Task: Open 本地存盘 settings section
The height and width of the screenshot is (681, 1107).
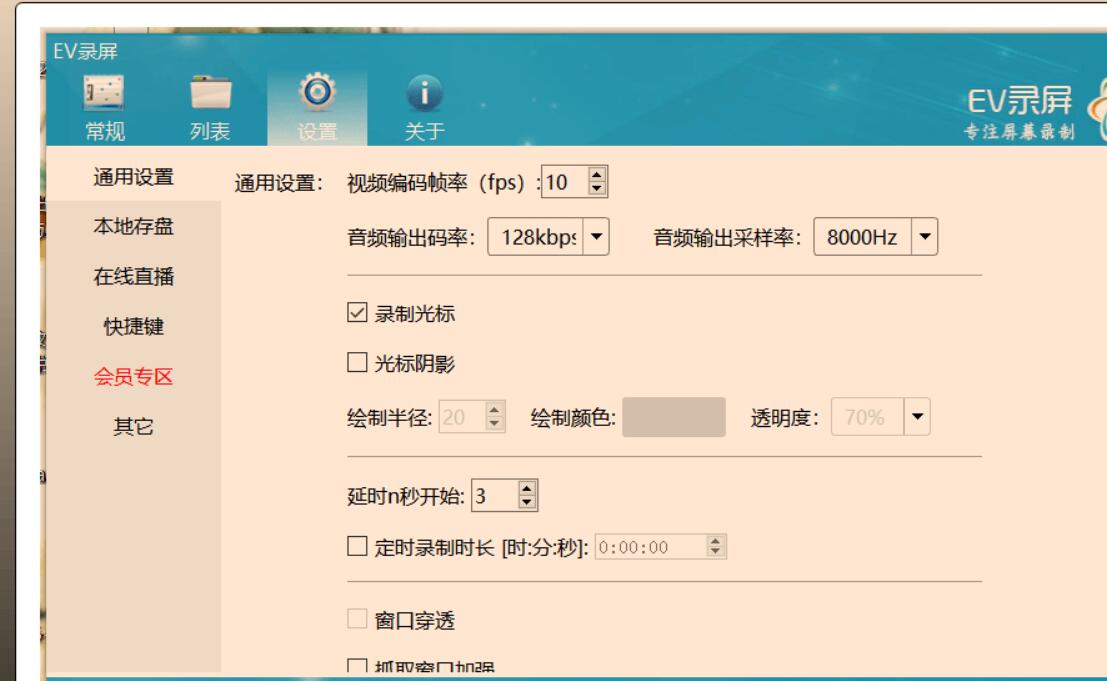Action: 133,227
